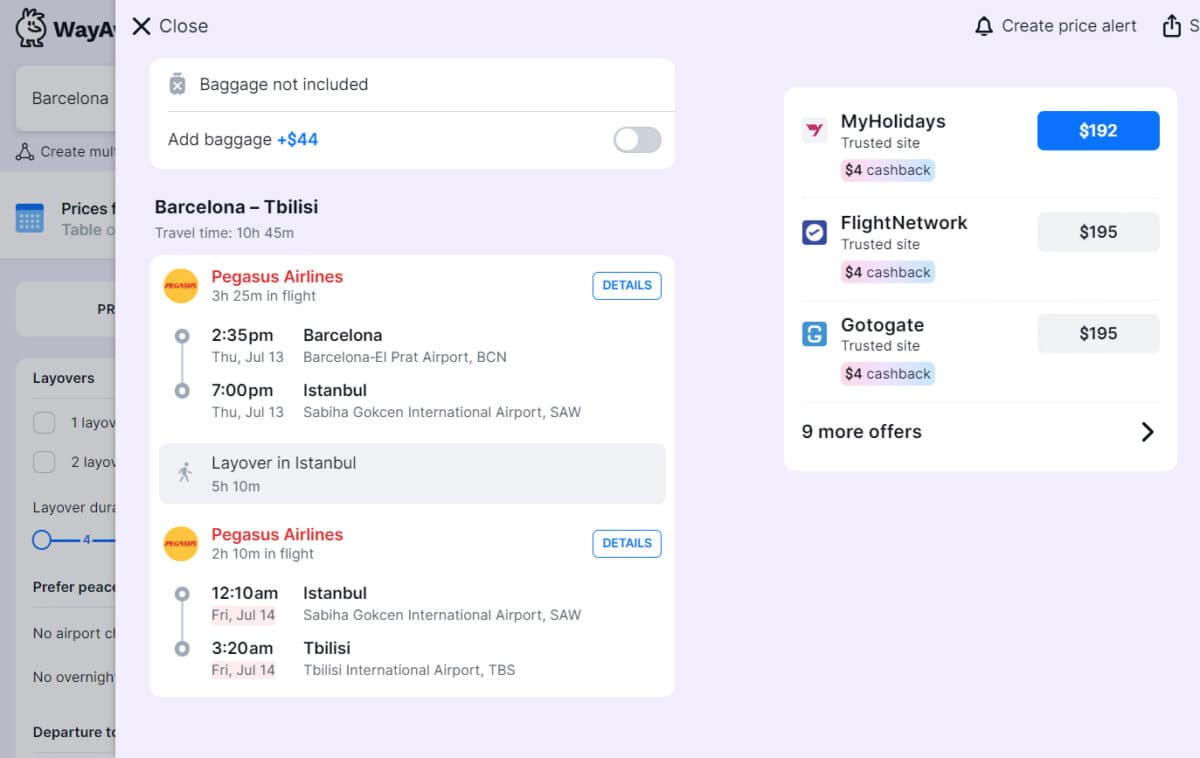Image resolution: width=1200 pixels, height=758 pixels.
Task: Click the Barcelona origin field
Action: tap(70, 98)
